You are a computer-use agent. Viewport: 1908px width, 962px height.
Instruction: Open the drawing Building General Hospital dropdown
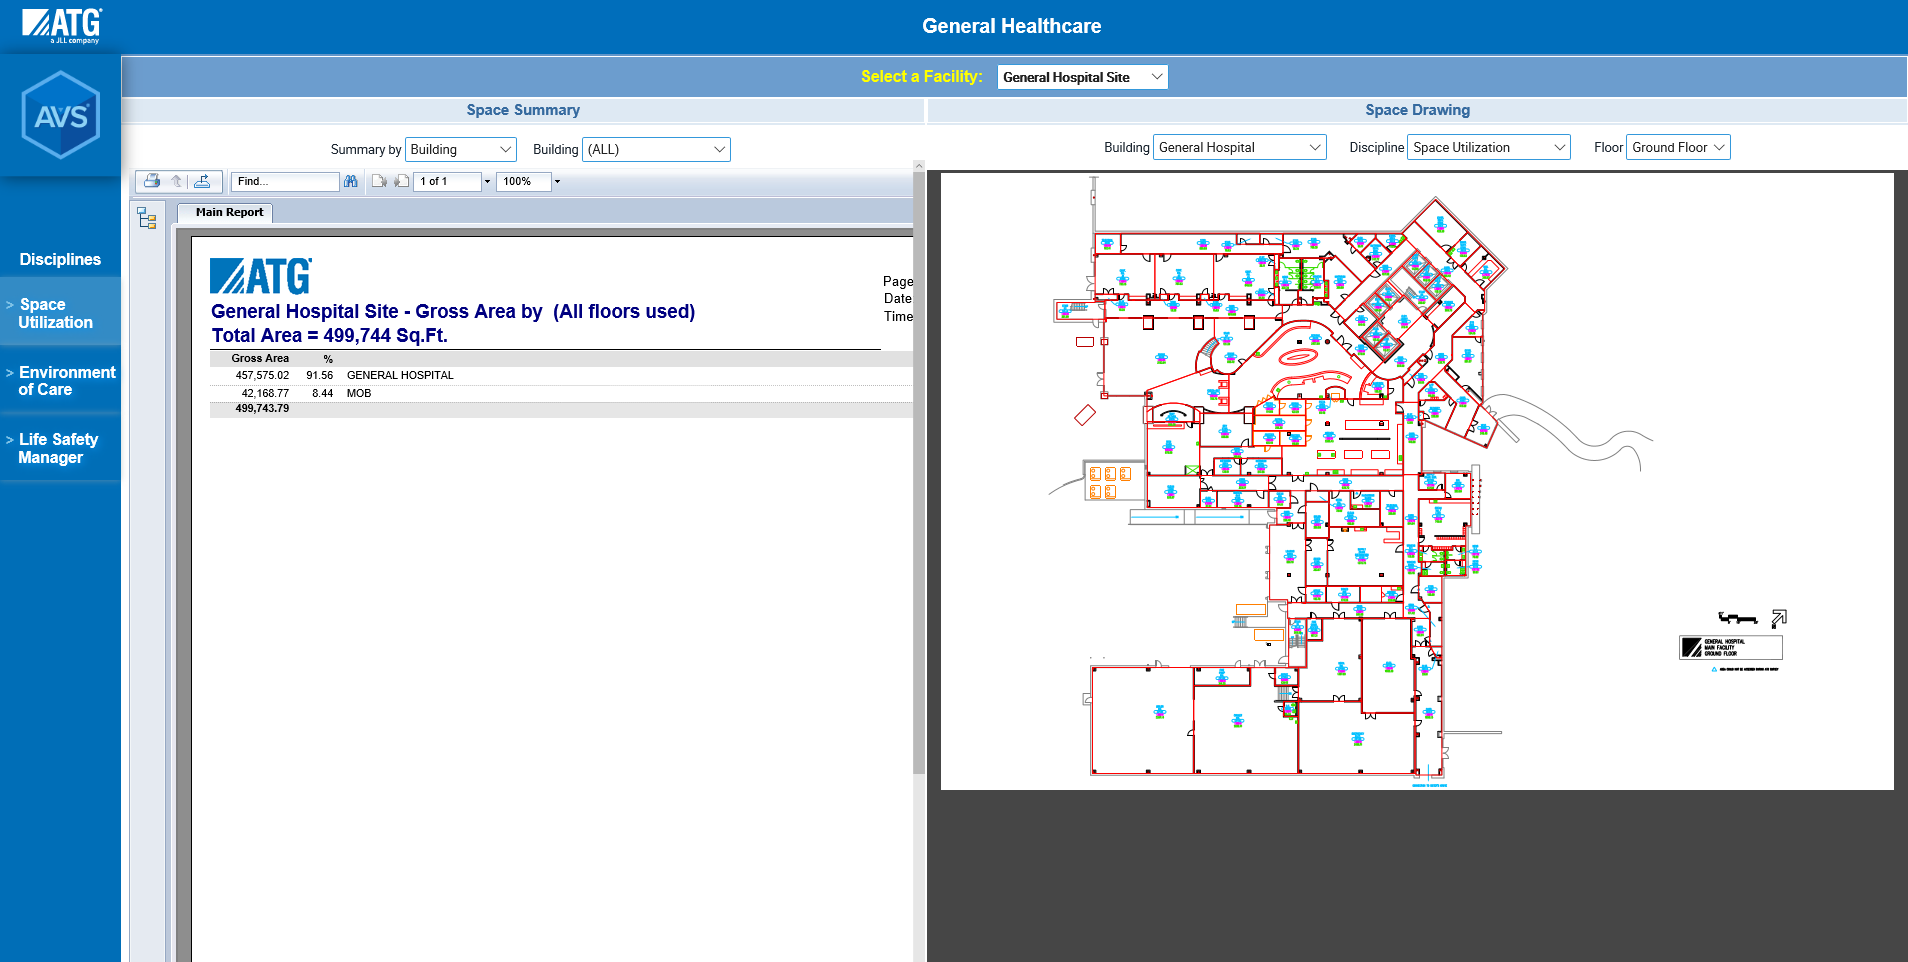[1239, 147]
